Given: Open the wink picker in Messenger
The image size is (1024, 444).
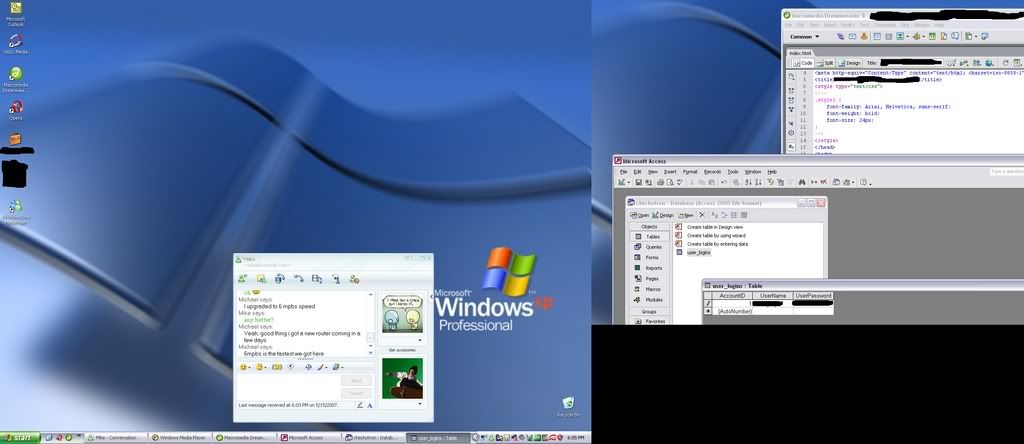Looking at the screenshot, I should coord(261,367).
